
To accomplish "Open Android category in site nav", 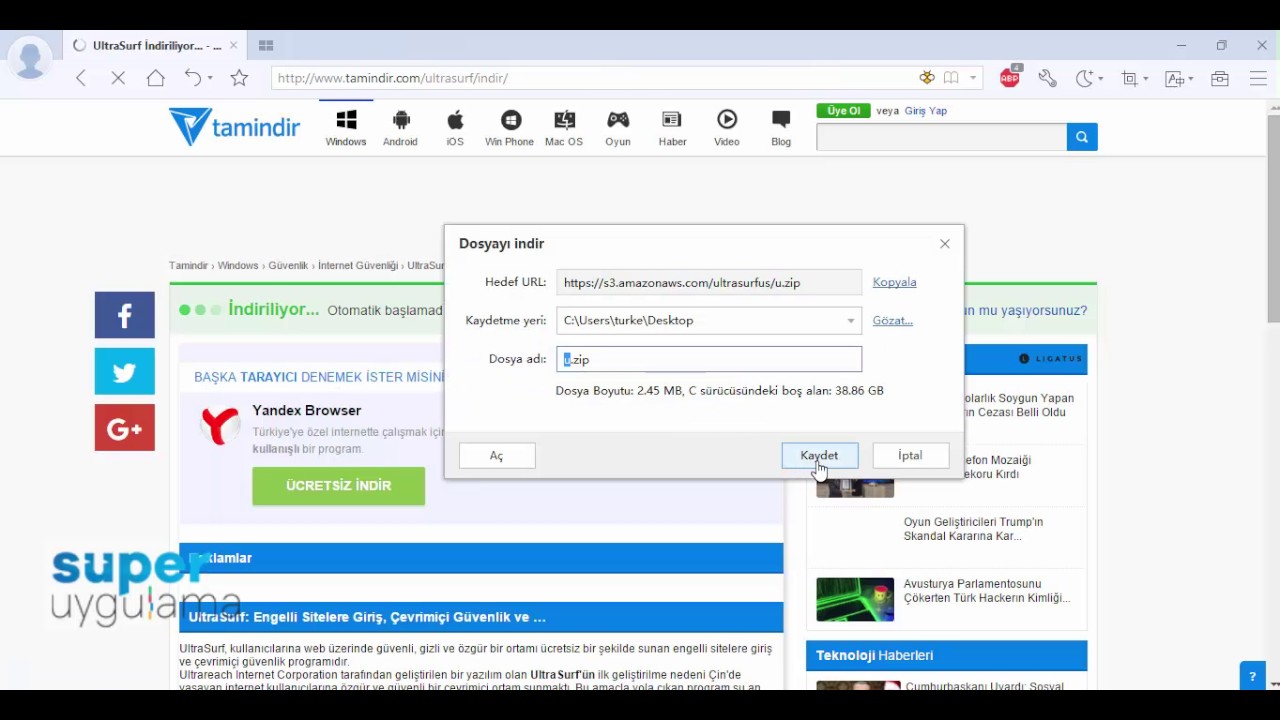I will coord(400,128).
